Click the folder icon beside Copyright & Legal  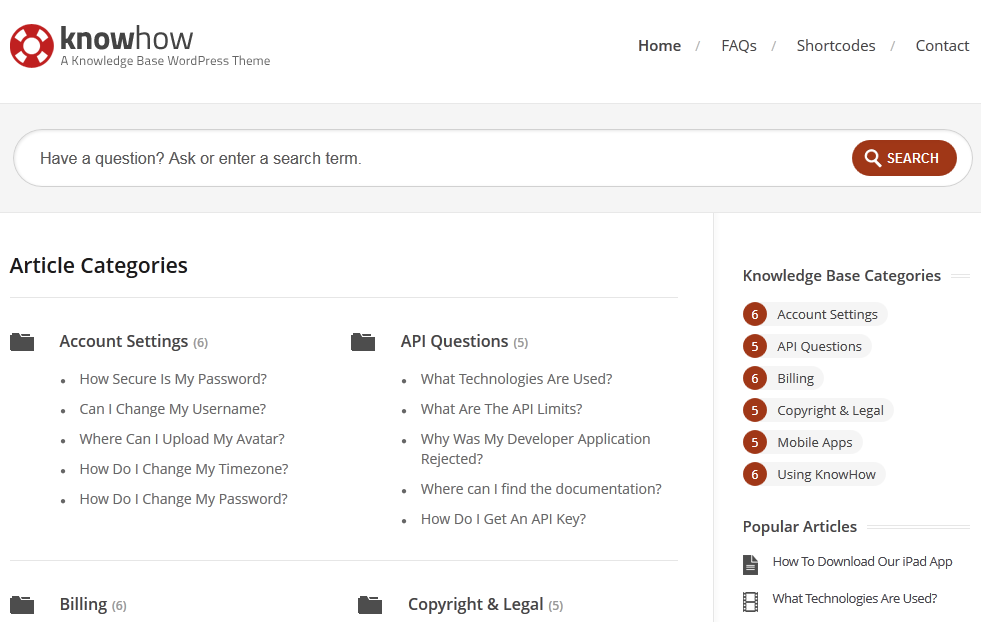370,604
